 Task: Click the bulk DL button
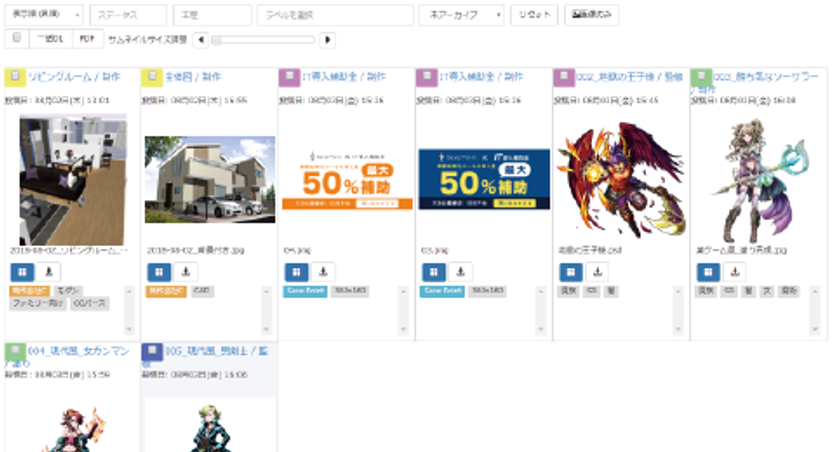click(50, 39)
